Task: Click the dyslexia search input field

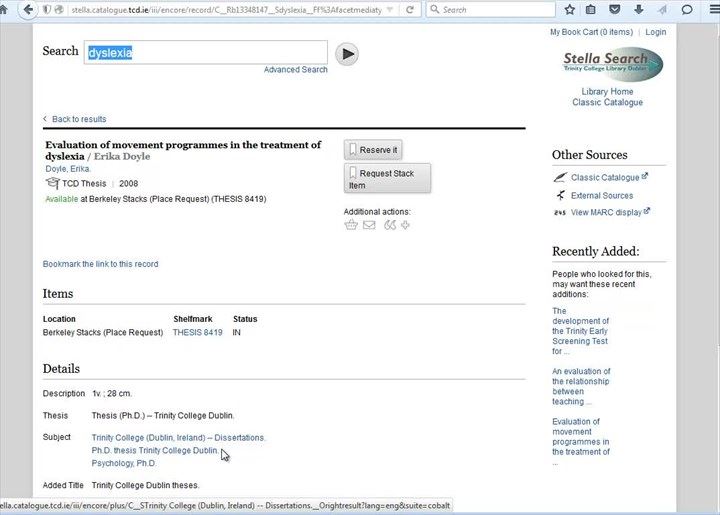Action: tap(206, 53)
